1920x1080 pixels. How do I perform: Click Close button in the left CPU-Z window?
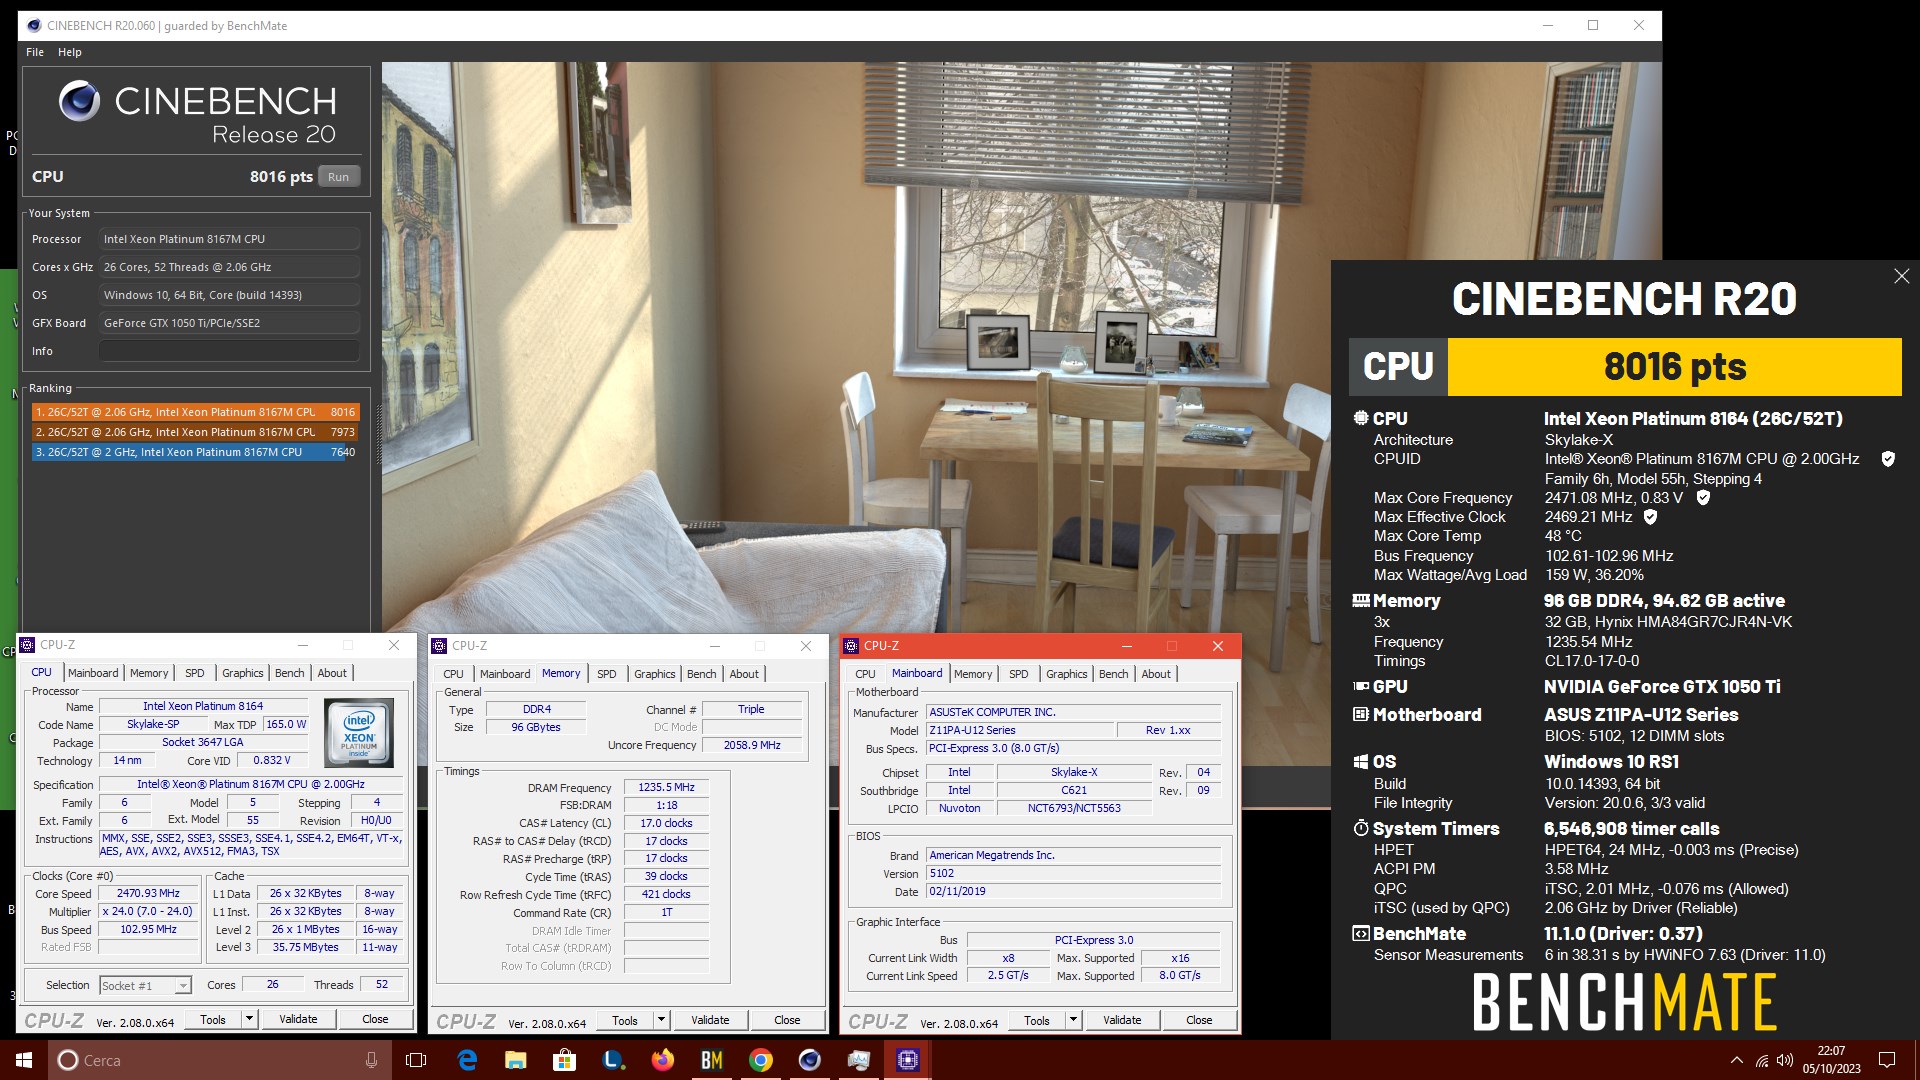[x=375, y=1019]
